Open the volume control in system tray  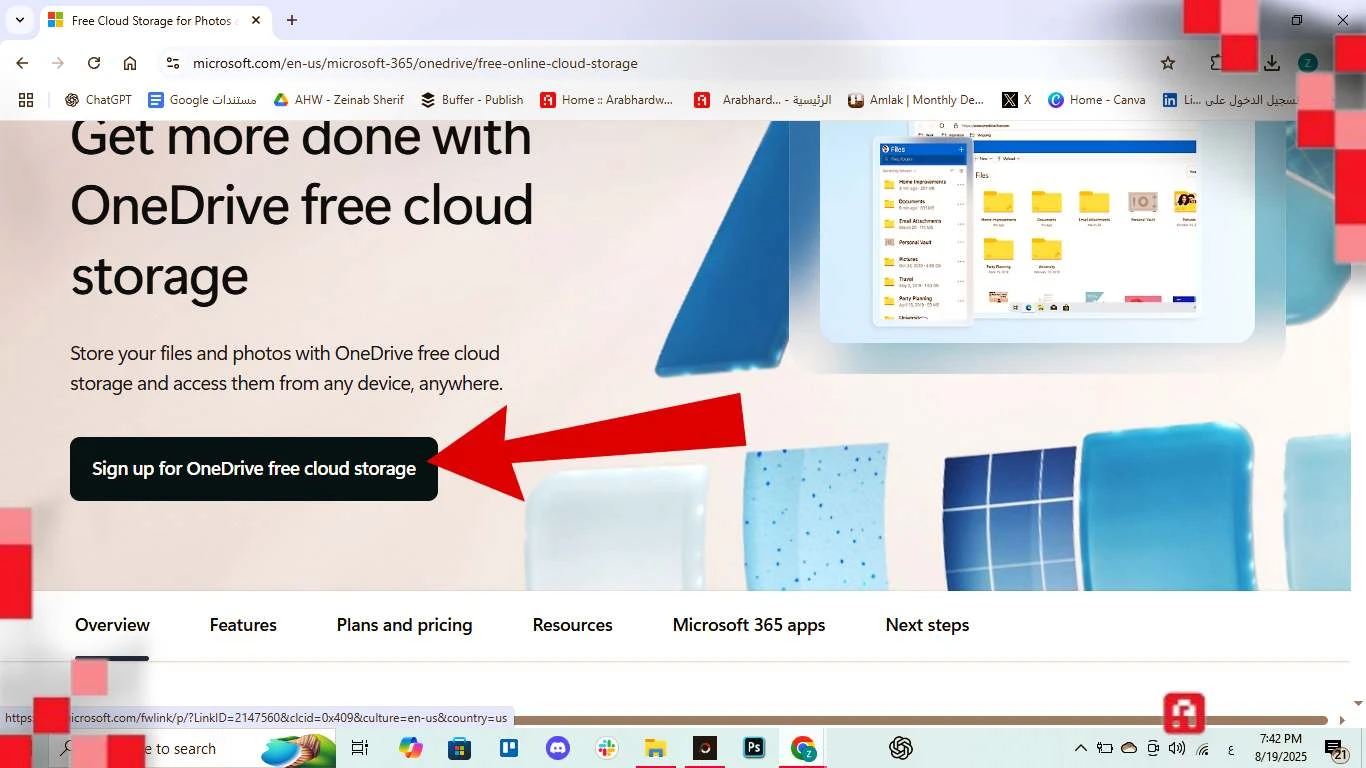point(1177,748)
